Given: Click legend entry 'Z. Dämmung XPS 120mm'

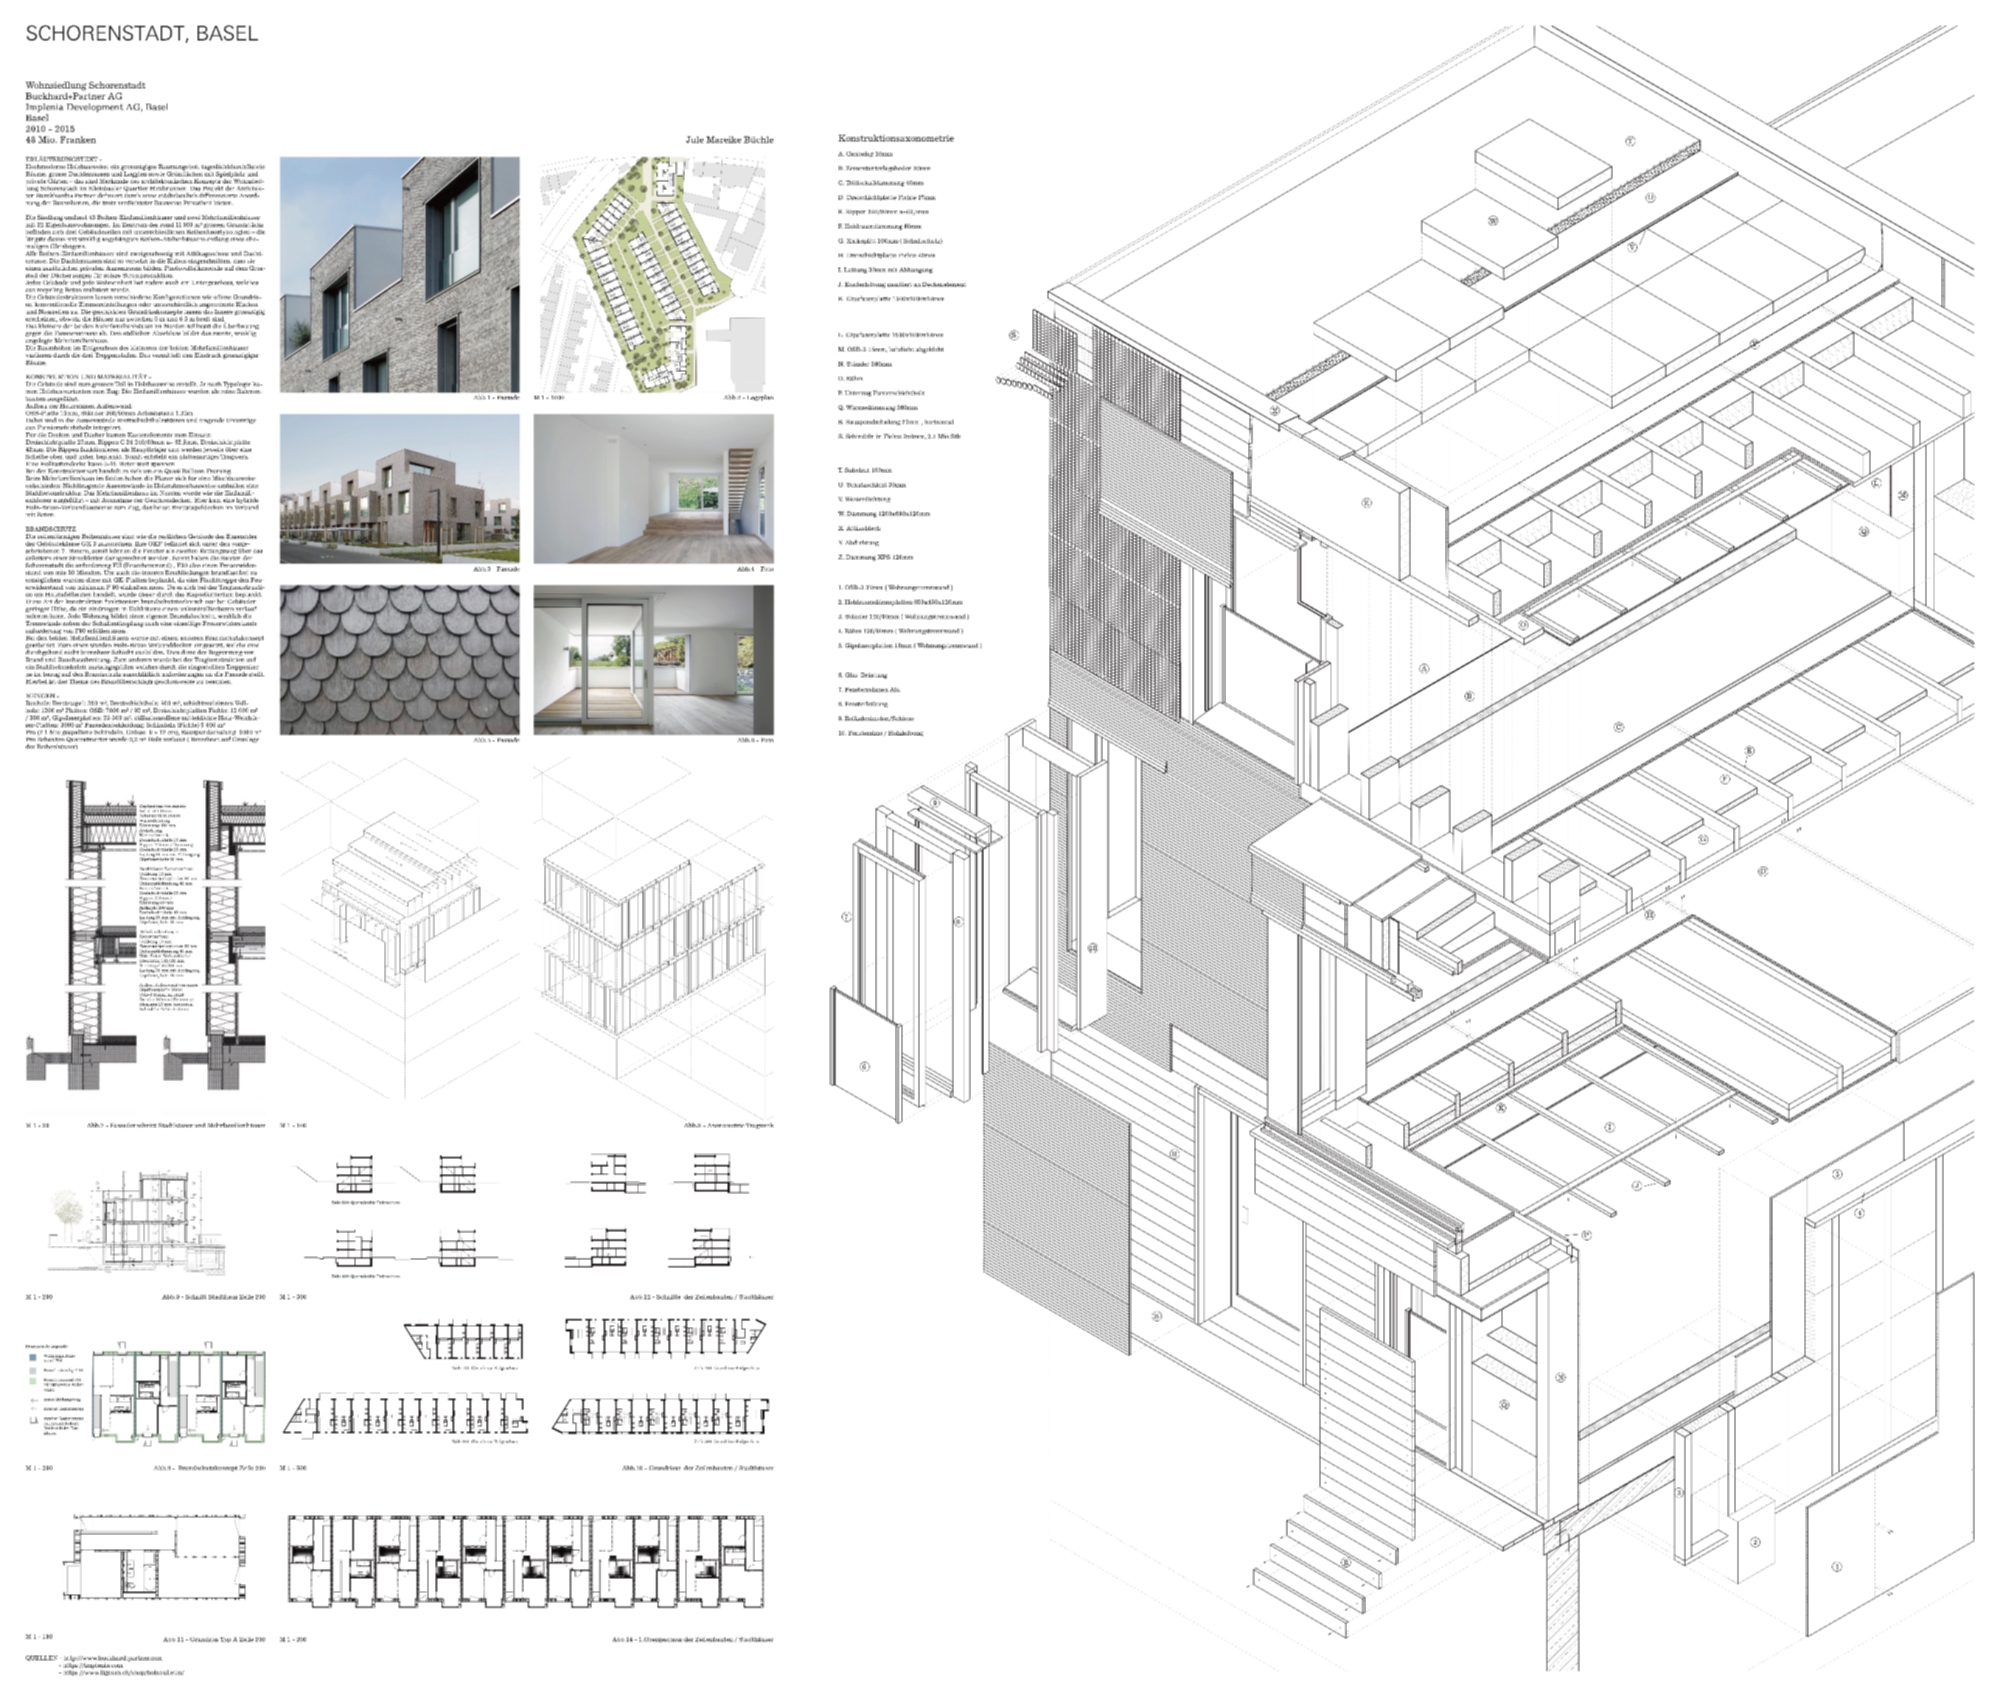Looking at the screenshot, I should 877,556.
